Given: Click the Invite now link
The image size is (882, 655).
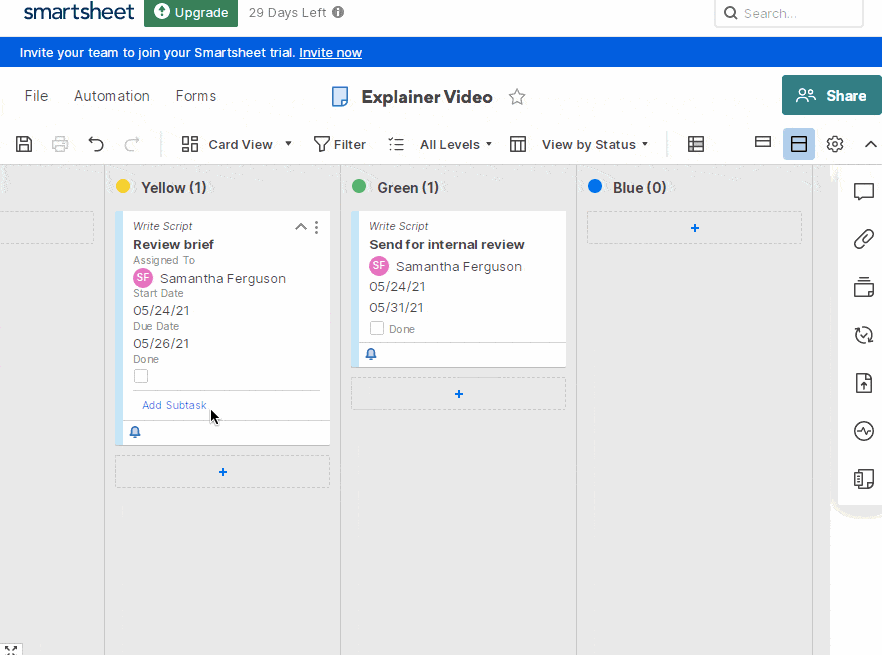Looking at the screenshot, I should pyautogui.click(x=330, y=52).
